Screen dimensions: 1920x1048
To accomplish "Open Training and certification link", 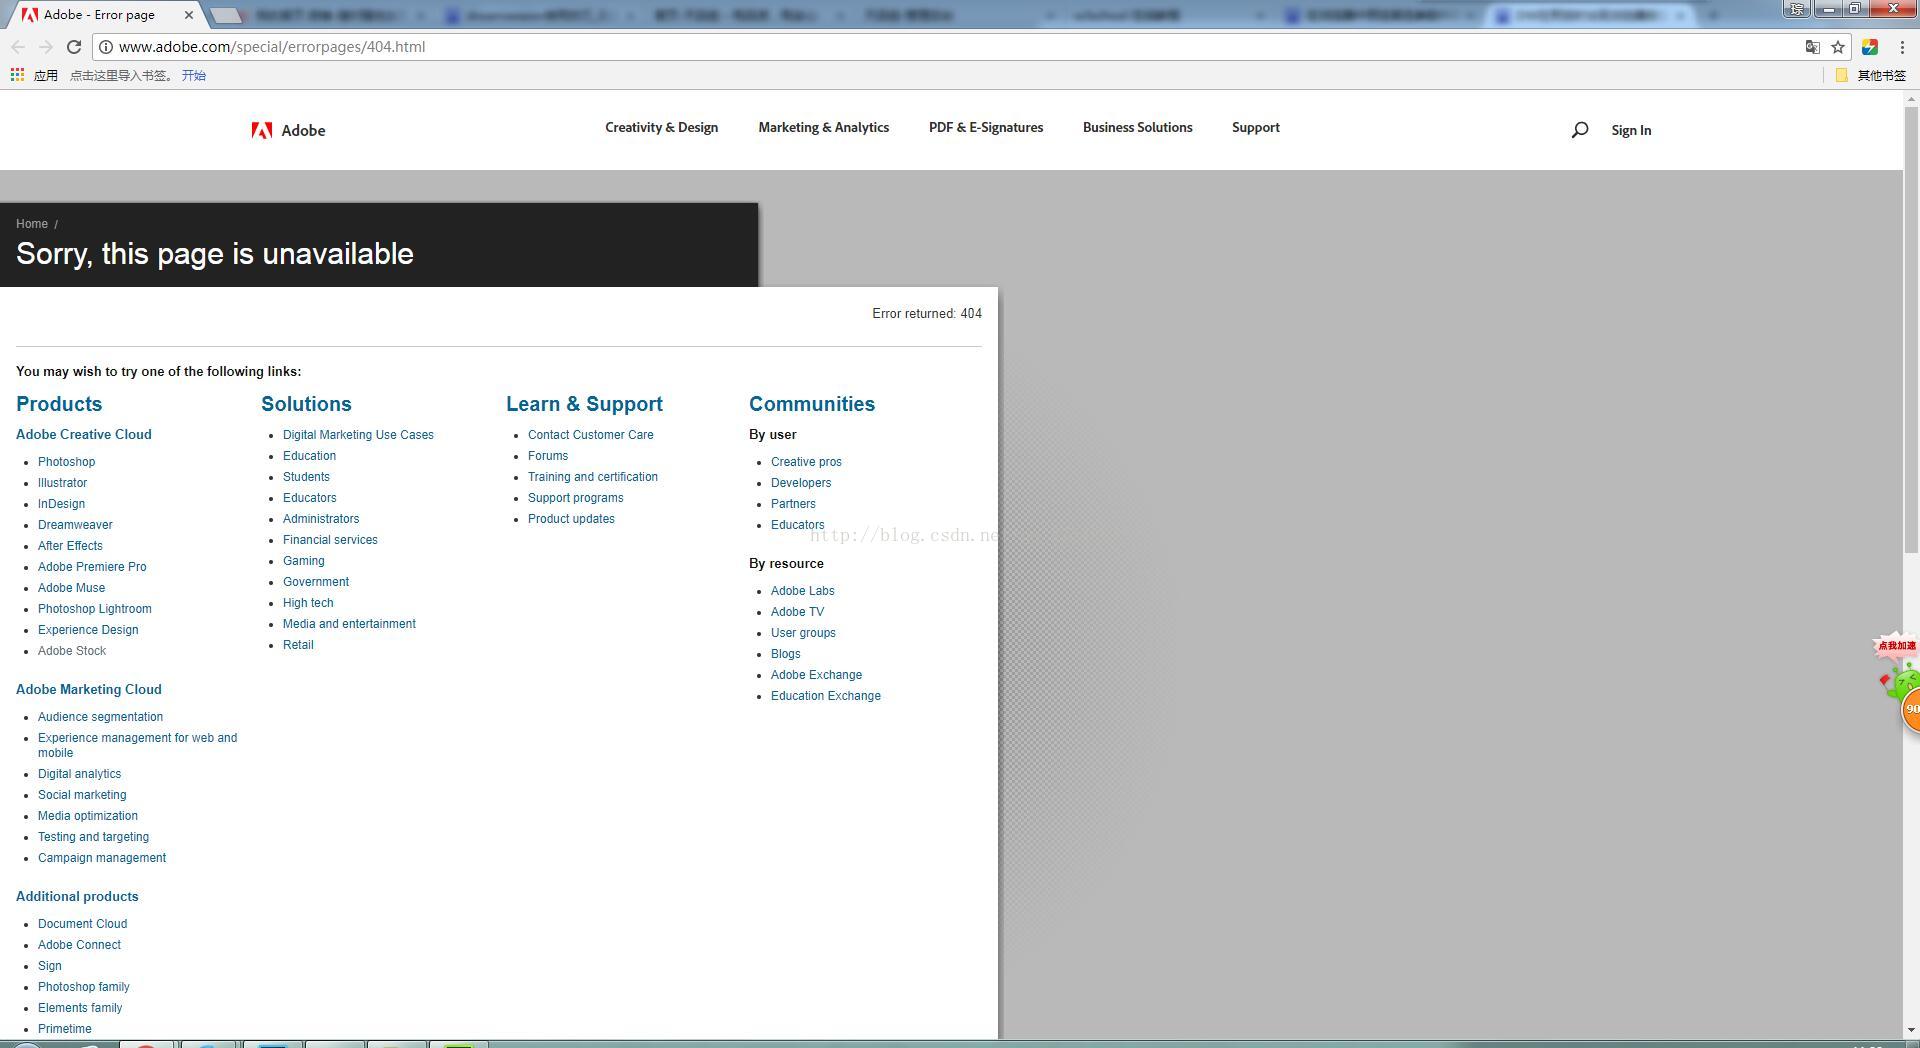I will tap(593, 477).
